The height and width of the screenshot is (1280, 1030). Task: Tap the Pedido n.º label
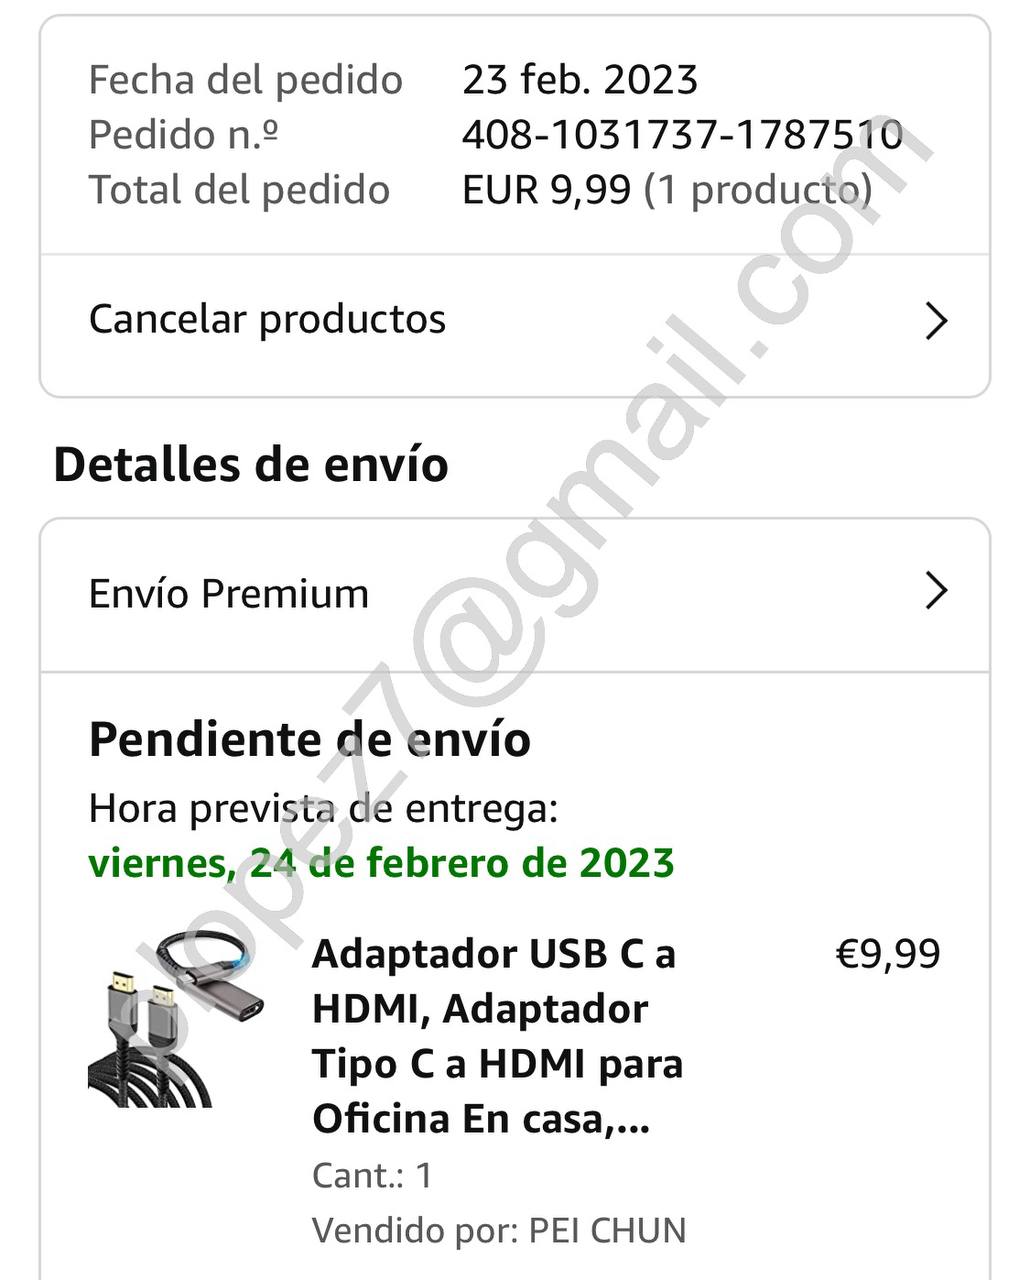[183, 135]
